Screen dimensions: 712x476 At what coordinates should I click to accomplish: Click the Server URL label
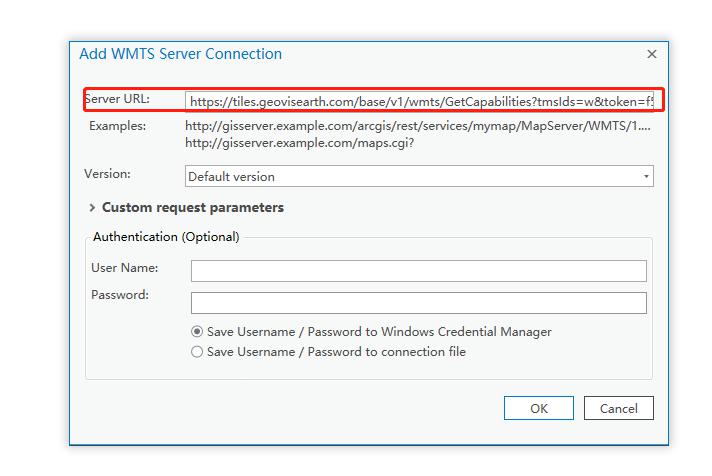[117, 99]
